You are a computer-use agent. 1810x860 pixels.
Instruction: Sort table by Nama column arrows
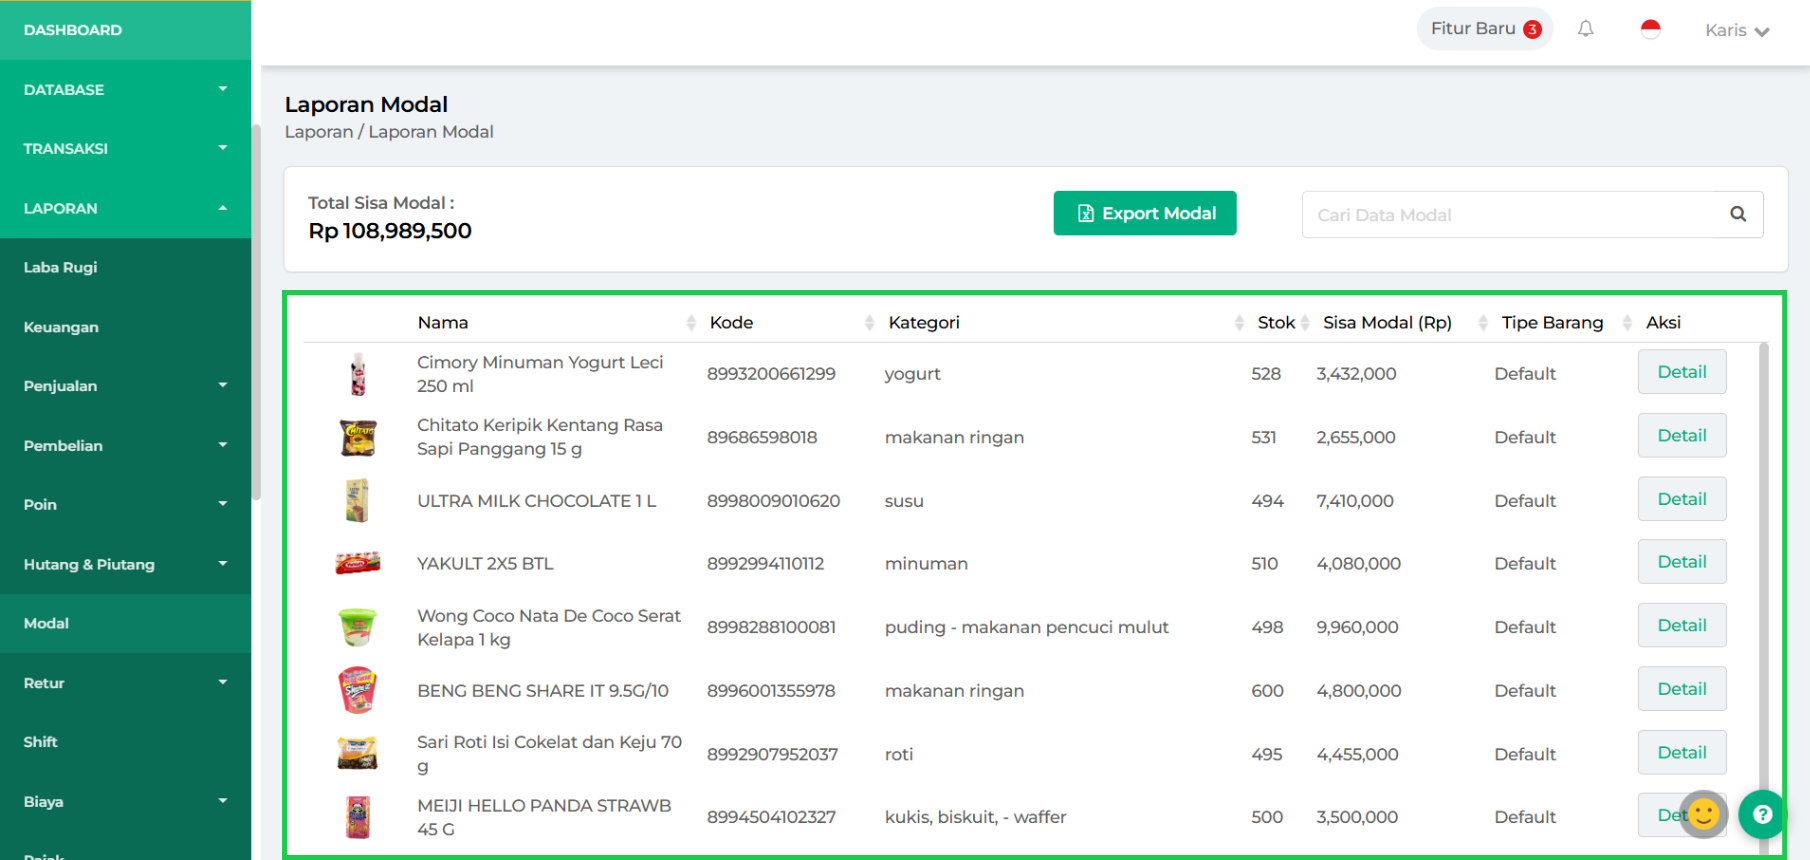coord(691,322)
